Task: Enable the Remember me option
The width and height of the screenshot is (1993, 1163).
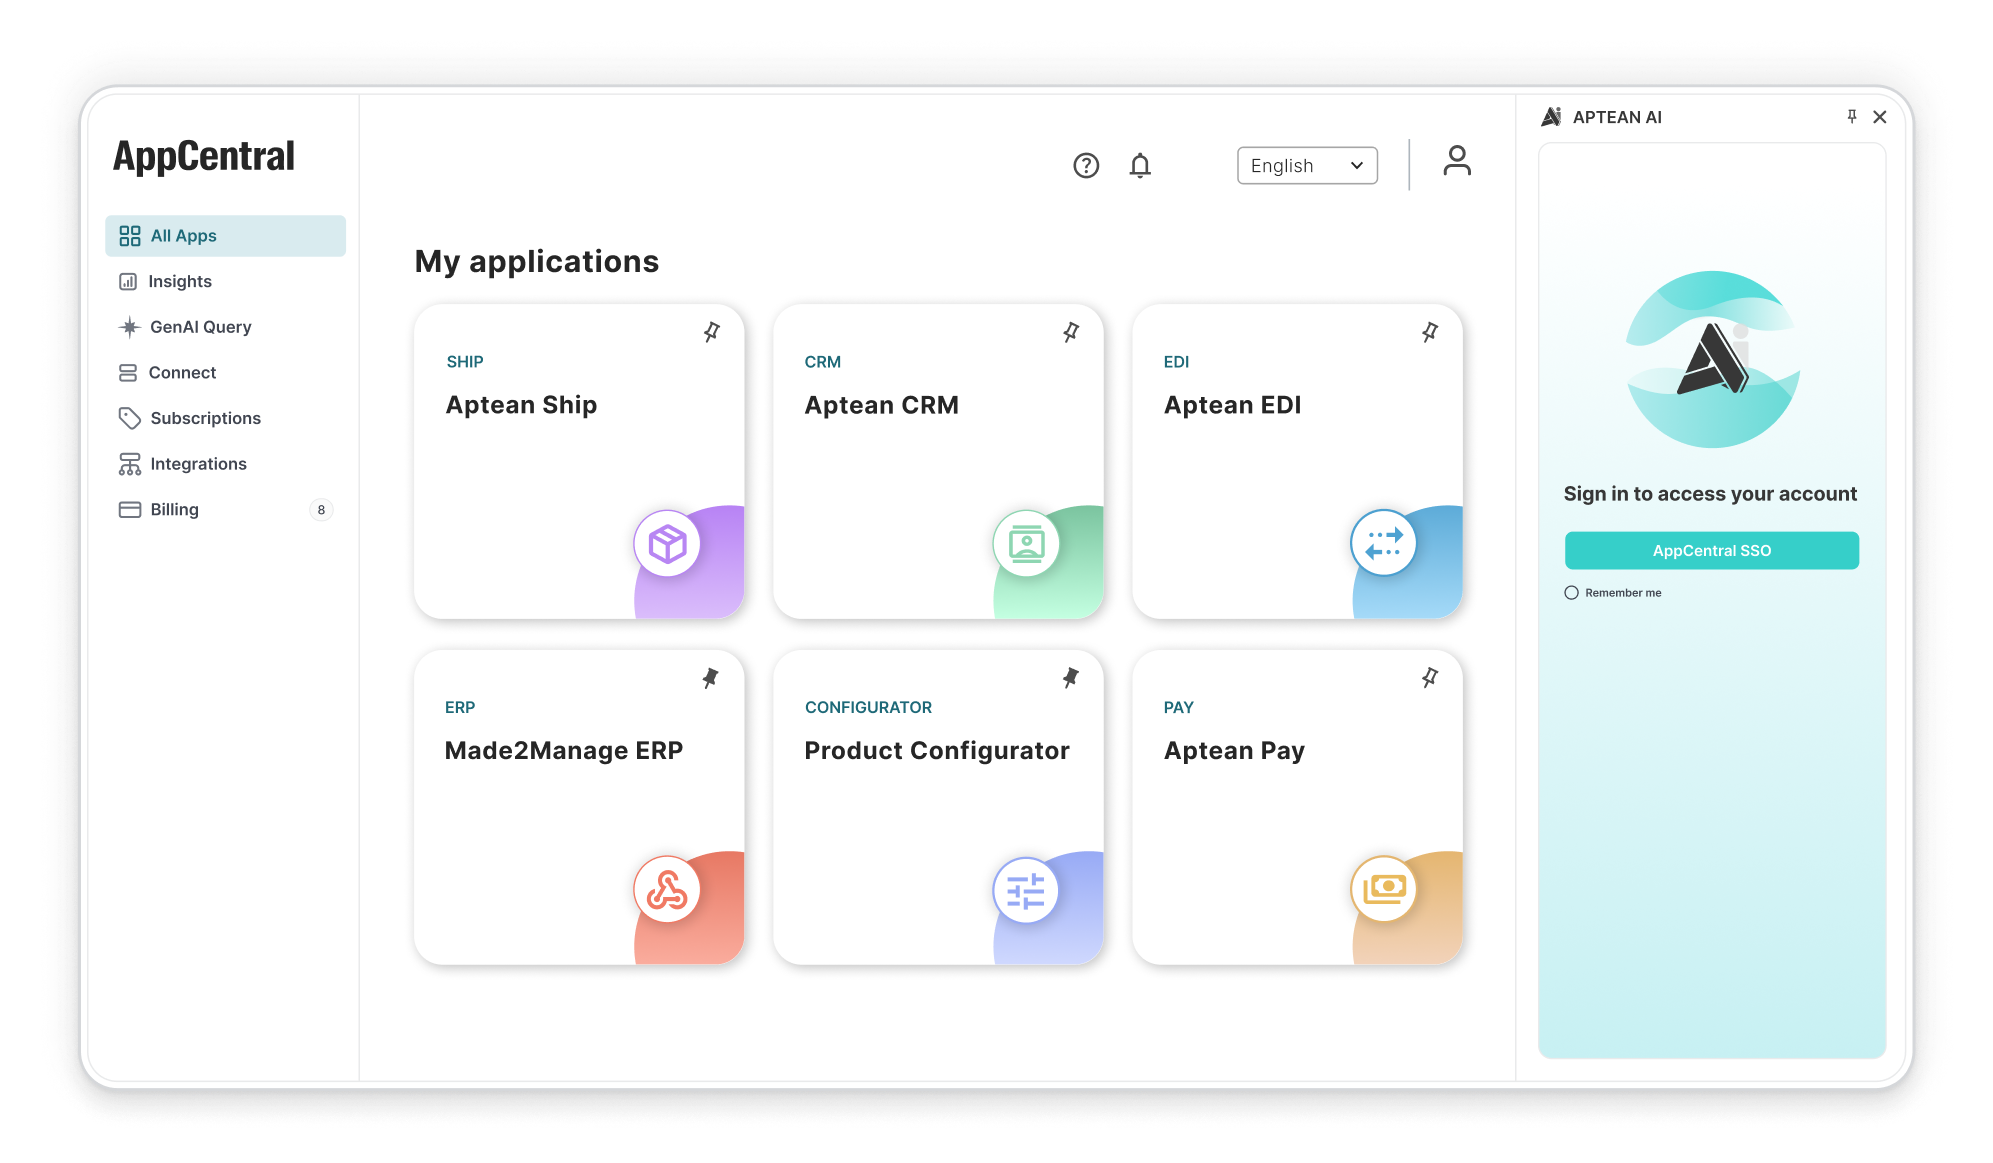Action: click(1570, 592)
